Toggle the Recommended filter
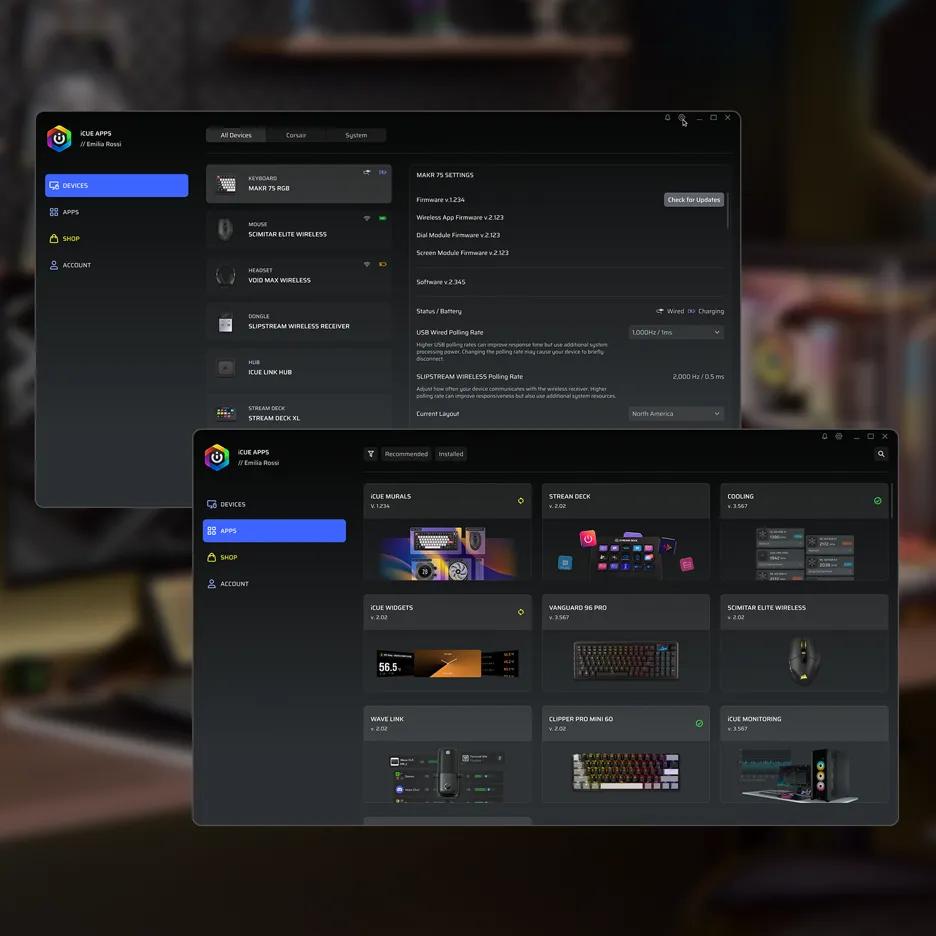 point(406,454)
